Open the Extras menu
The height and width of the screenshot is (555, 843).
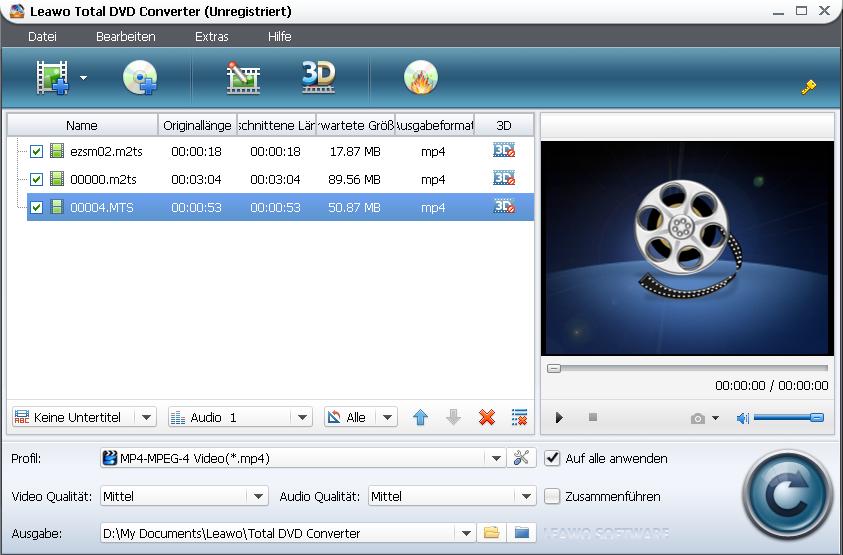[x=211, y=36]
